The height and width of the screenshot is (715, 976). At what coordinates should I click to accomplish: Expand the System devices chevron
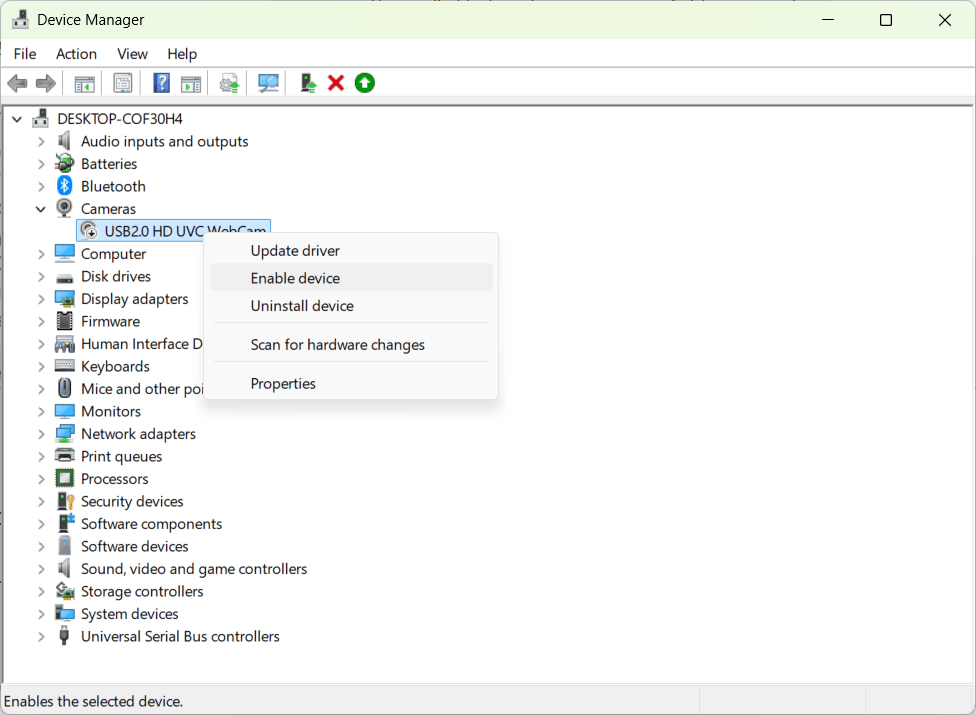(x=41, y=614)
